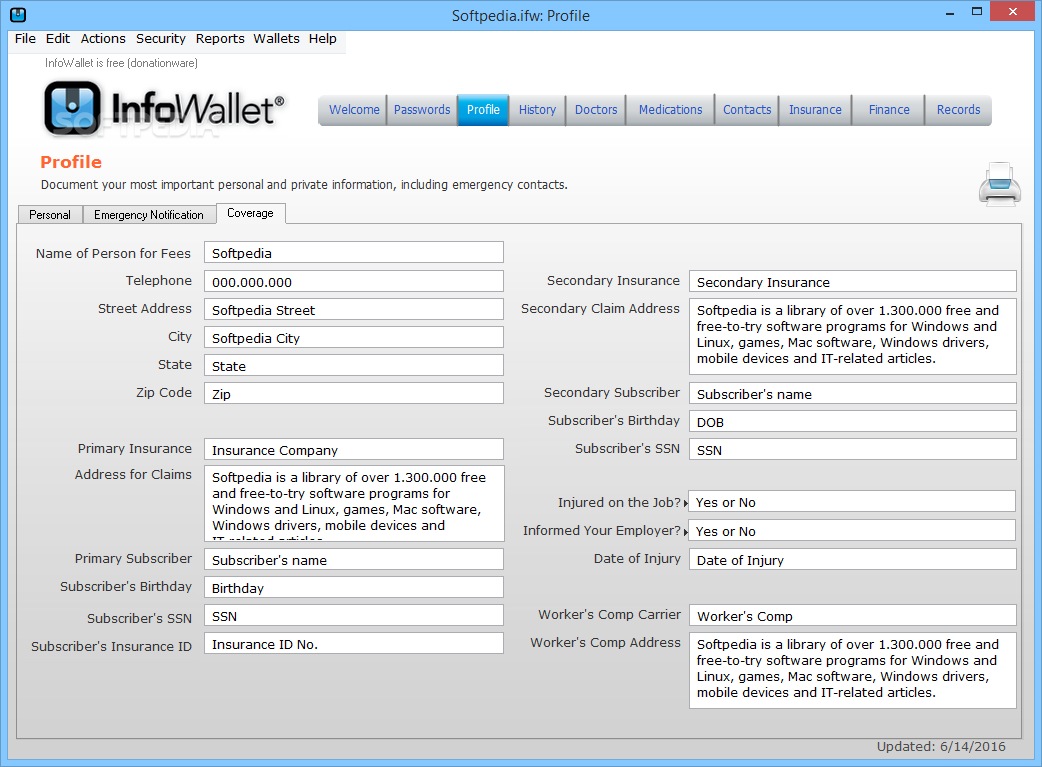Image resolution: width=1042 pixels, height=767 pixels.
Task: Click the Primary Subscriber field
Action: (354, 559)
